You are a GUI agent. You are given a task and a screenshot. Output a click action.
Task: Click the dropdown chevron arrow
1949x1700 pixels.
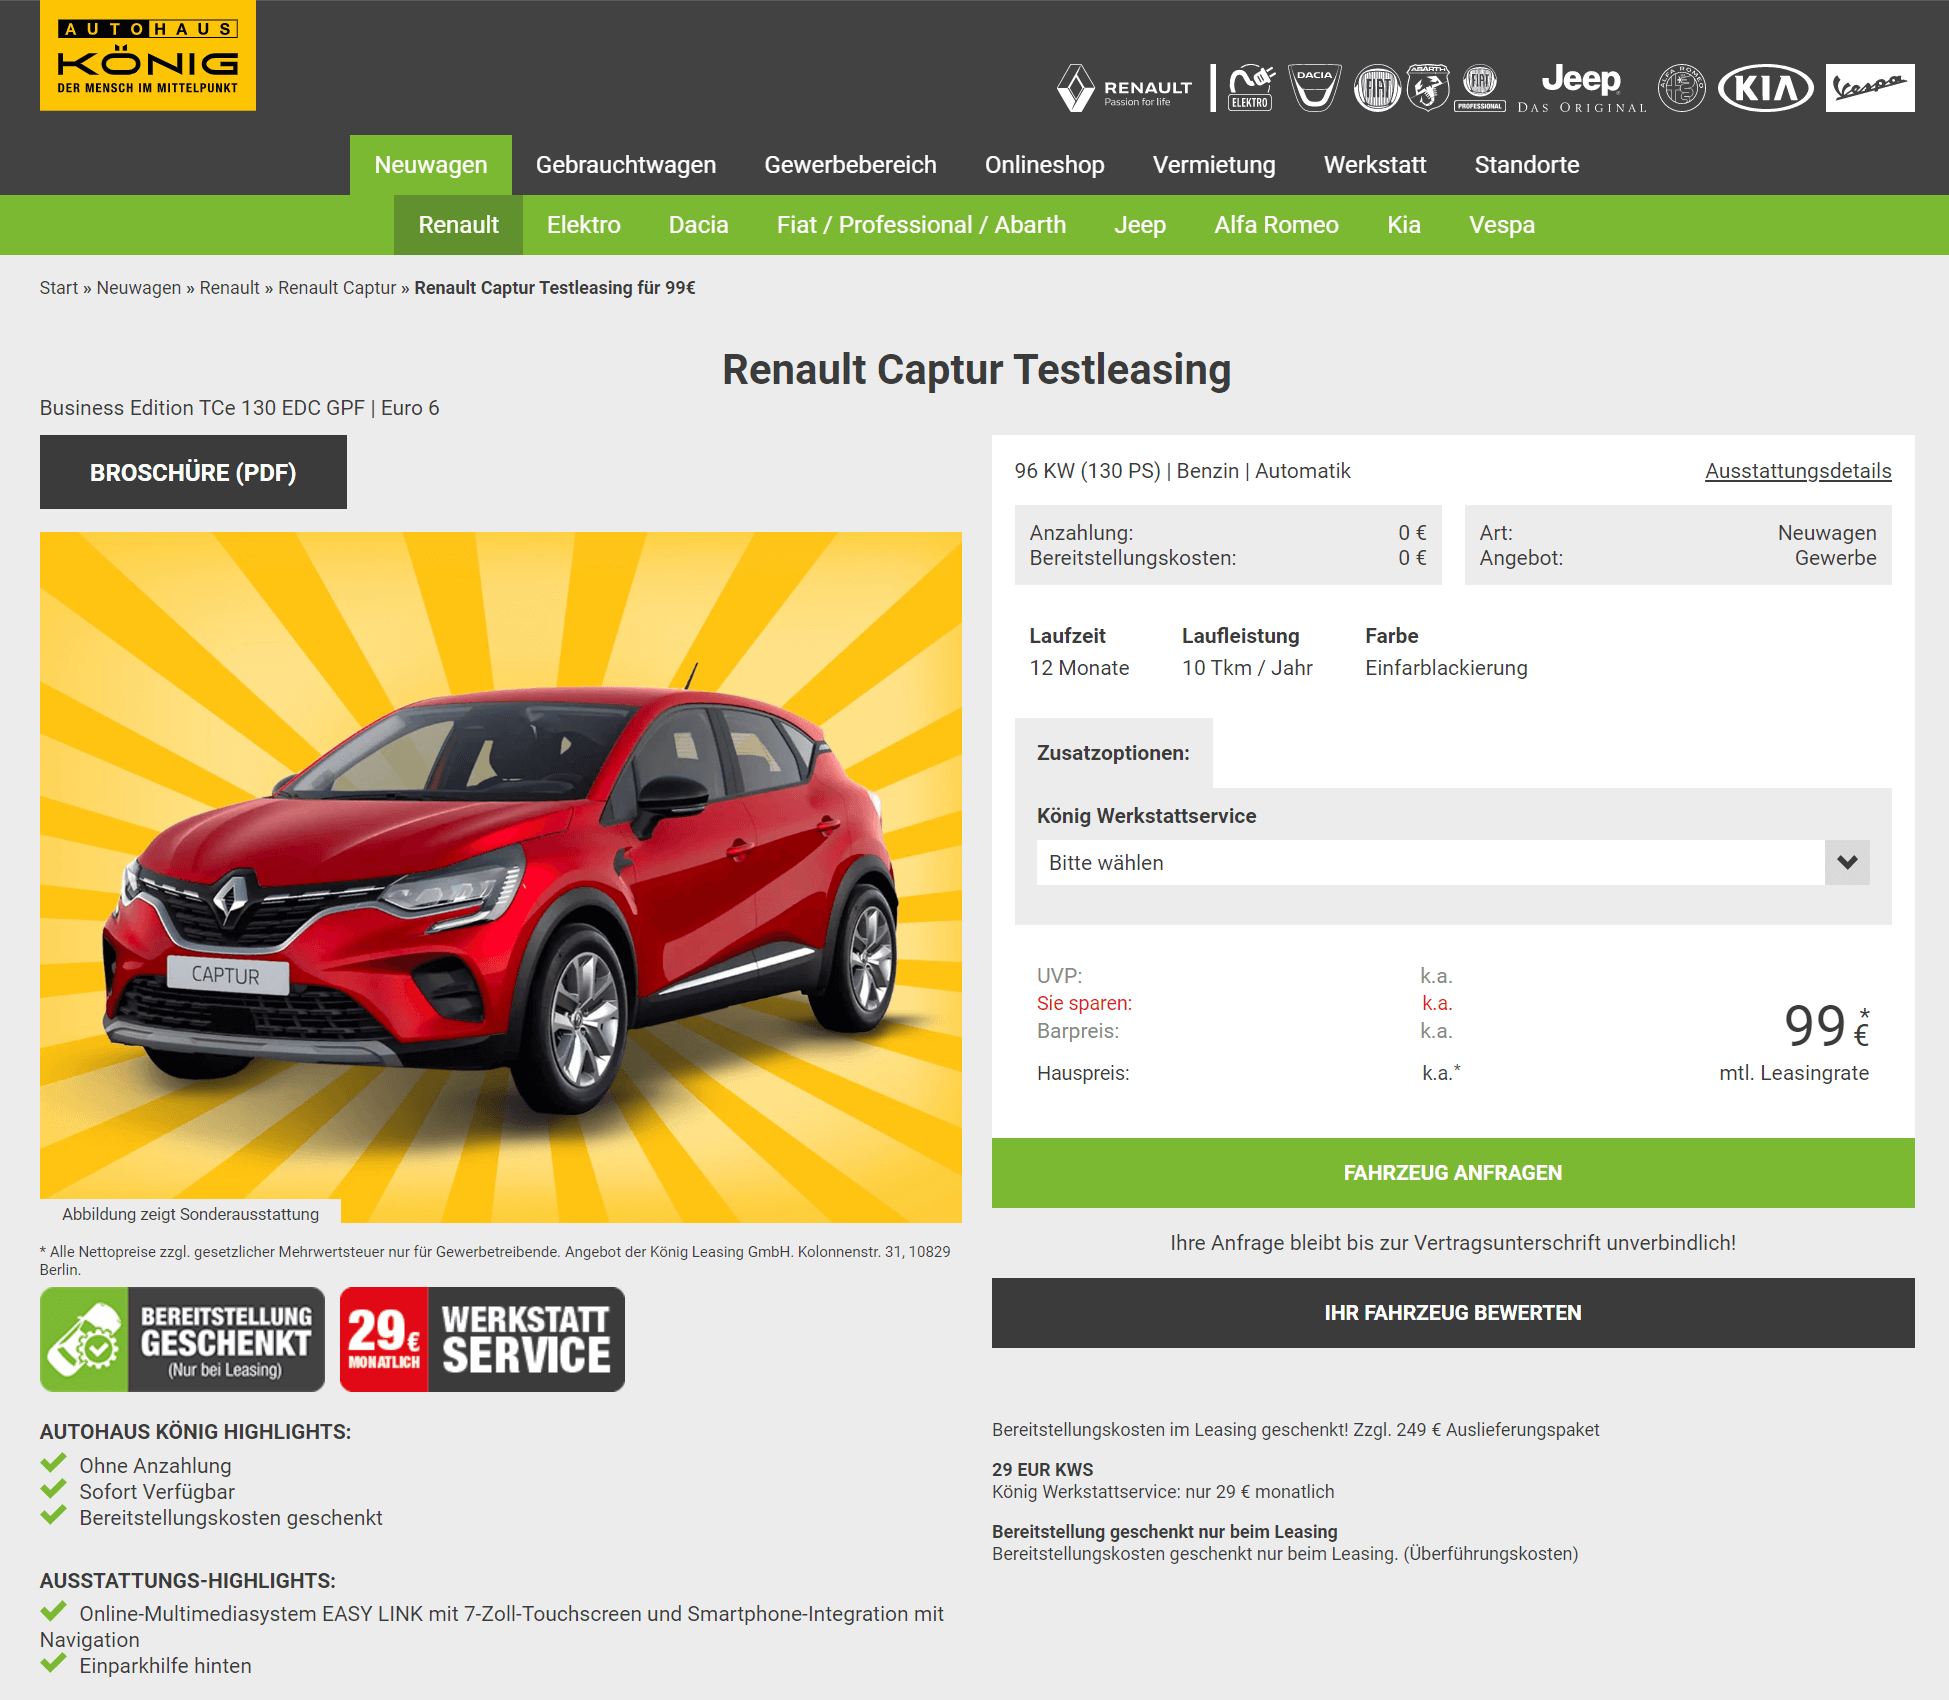click(1847, 862)
